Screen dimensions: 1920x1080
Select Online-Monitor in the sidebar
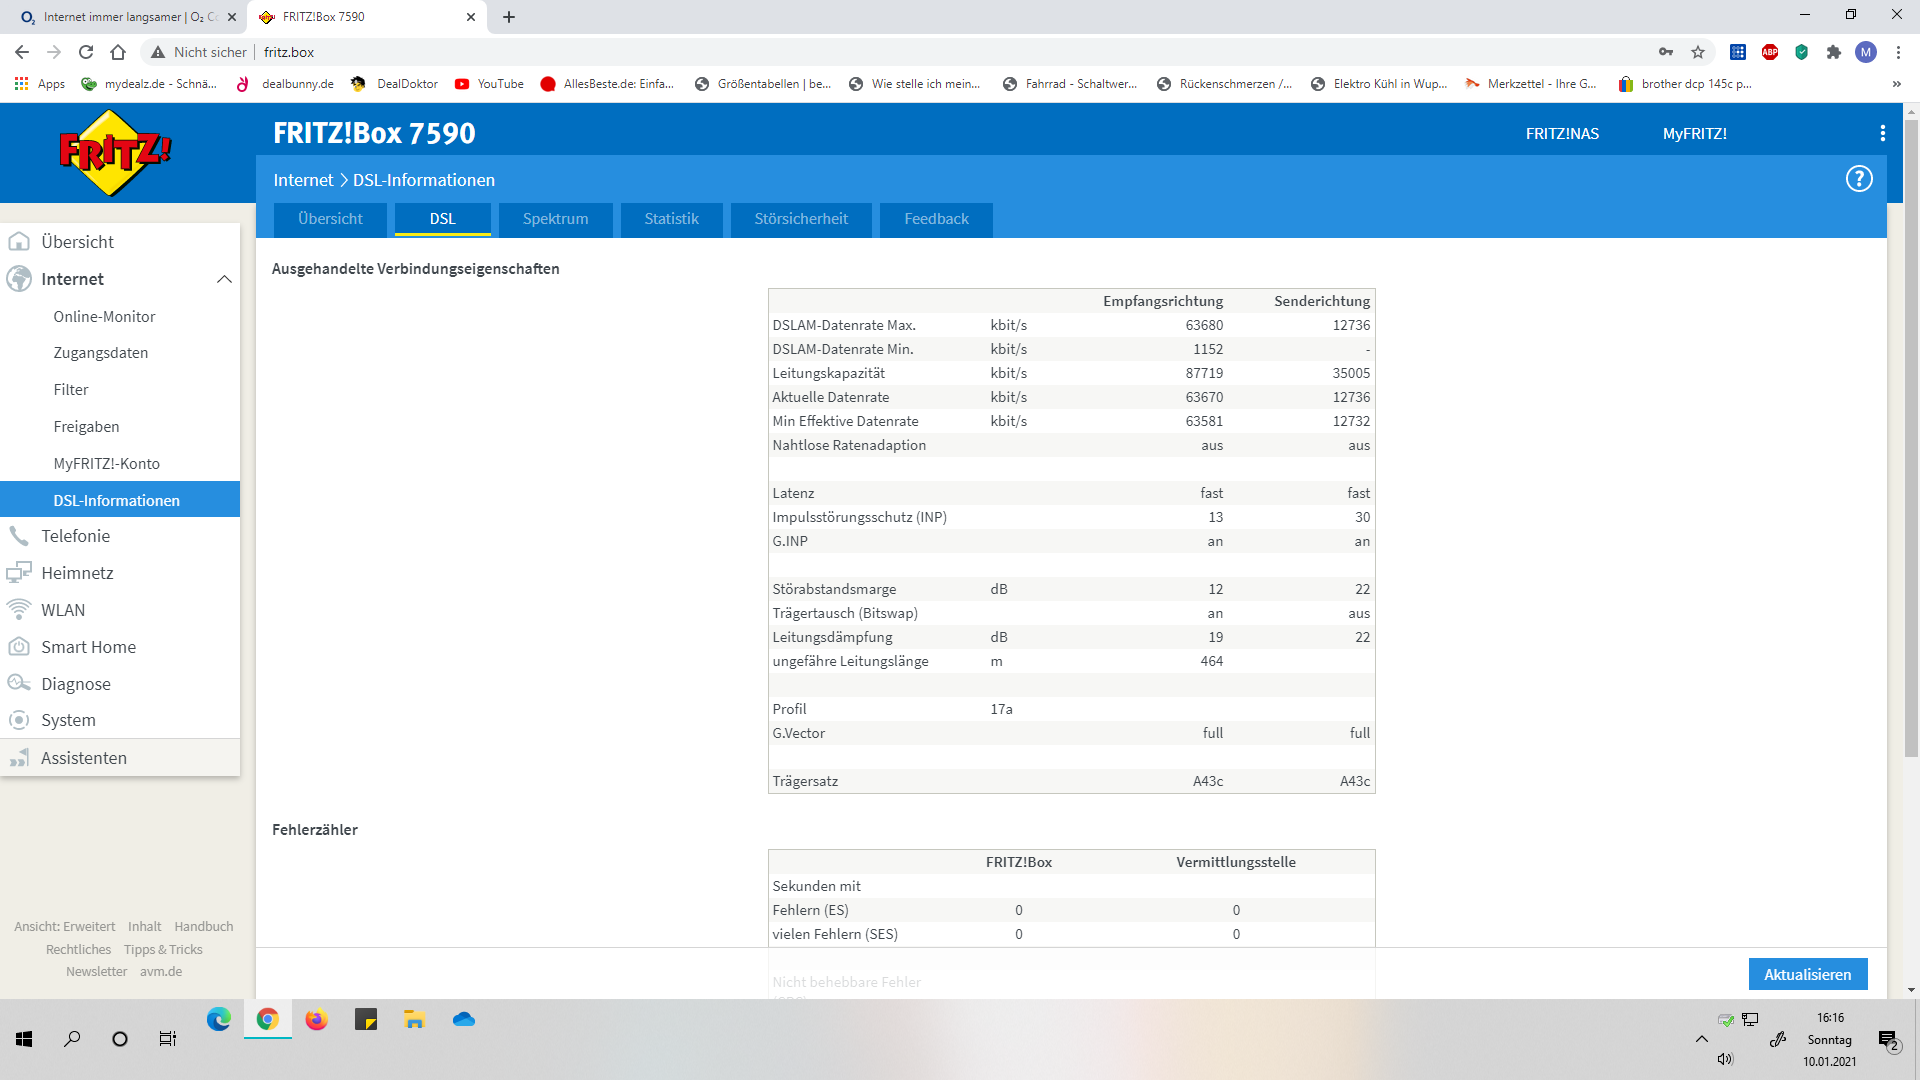104,316
